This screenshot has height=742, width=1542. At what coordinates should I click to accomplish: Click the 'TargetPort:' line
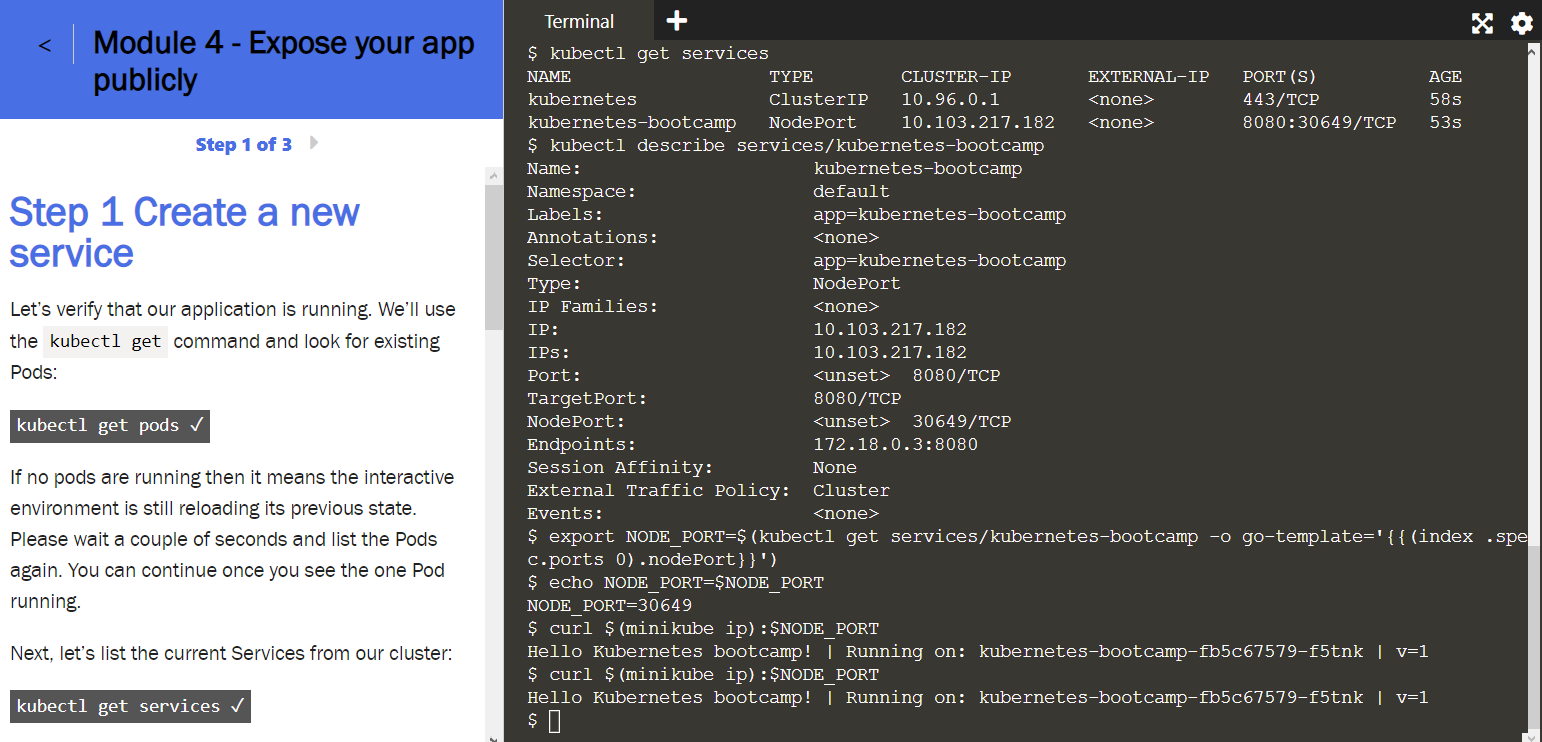(x=714, y=399)
